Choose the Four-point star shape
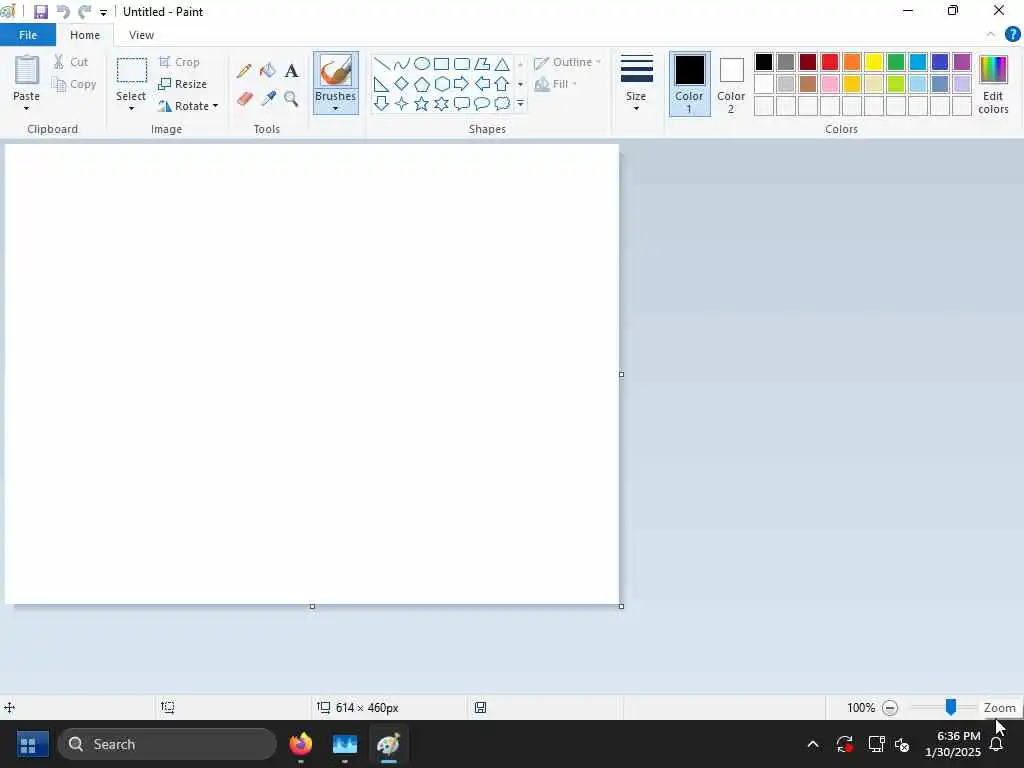1024x768 pixels. (402, 104)
